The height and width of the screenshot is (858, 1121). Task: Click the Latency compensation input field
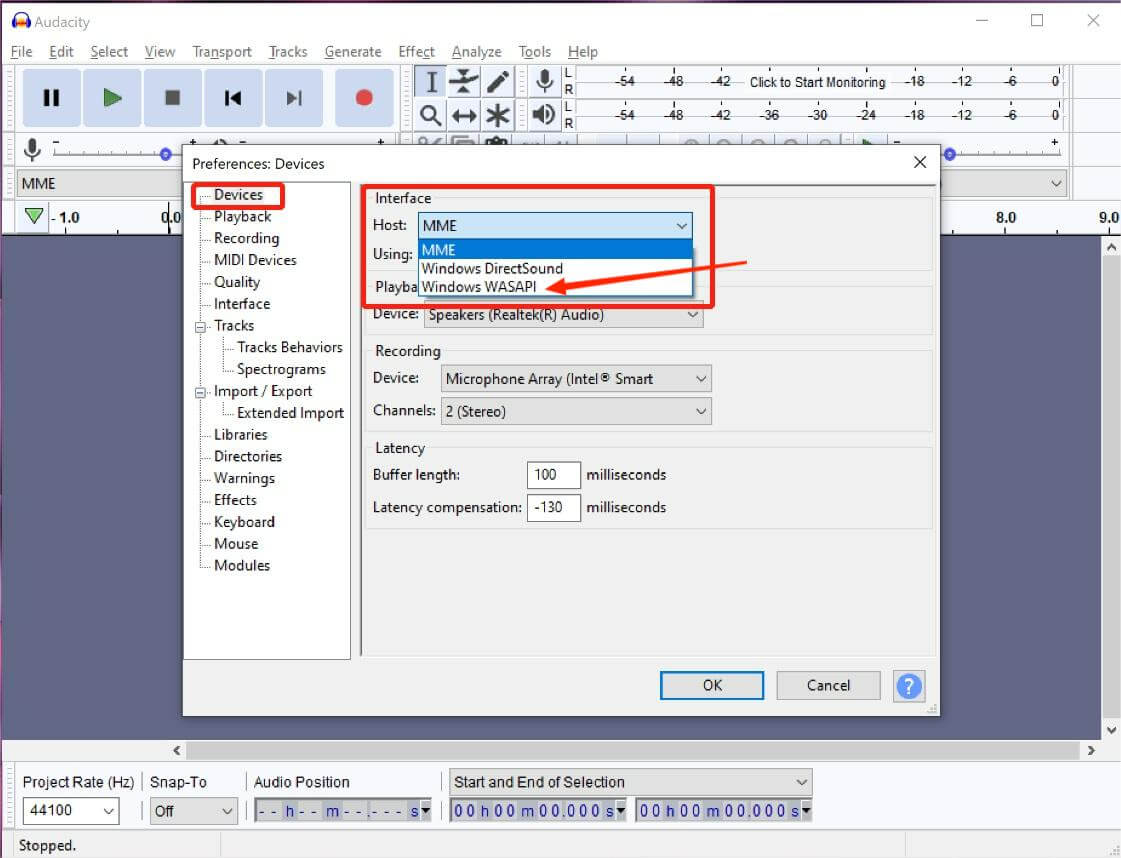(x=553, y=508)
